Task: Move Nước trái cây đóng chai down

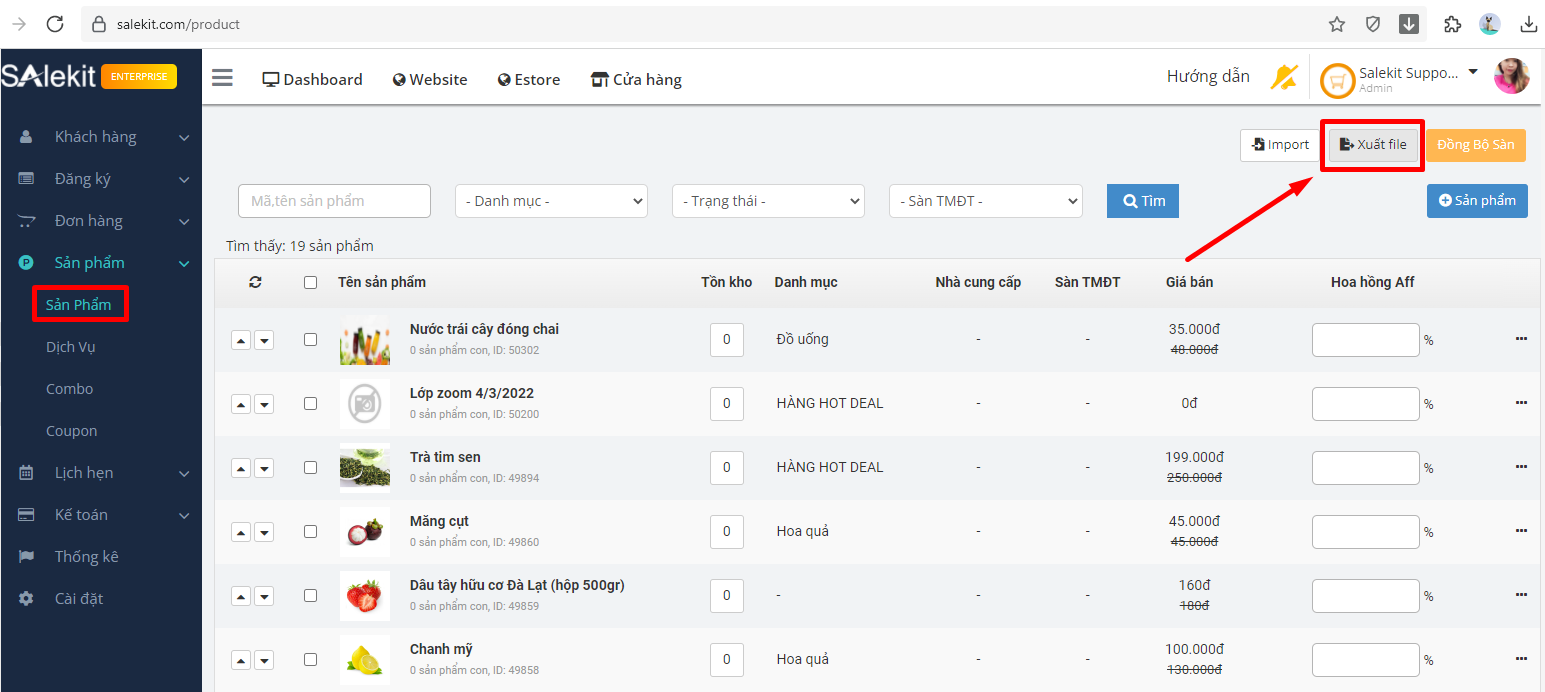Action: pos(264,340)
